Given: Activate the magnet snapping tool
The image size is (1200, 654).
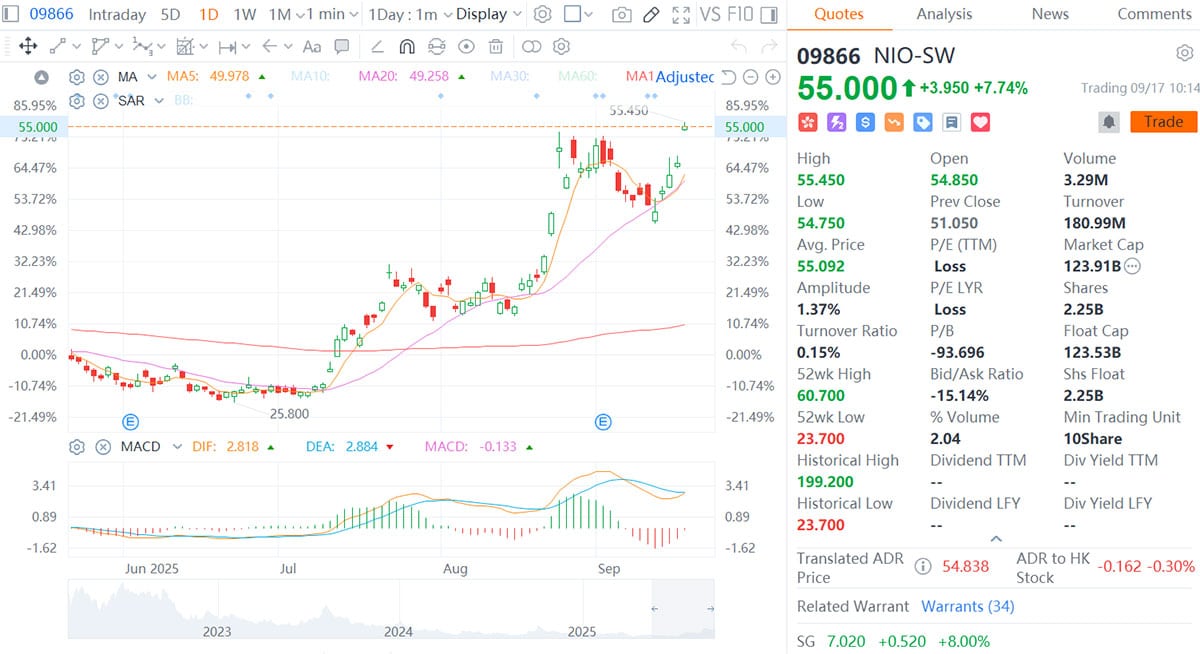Looking at the screenshot, I should pos(407,46).
